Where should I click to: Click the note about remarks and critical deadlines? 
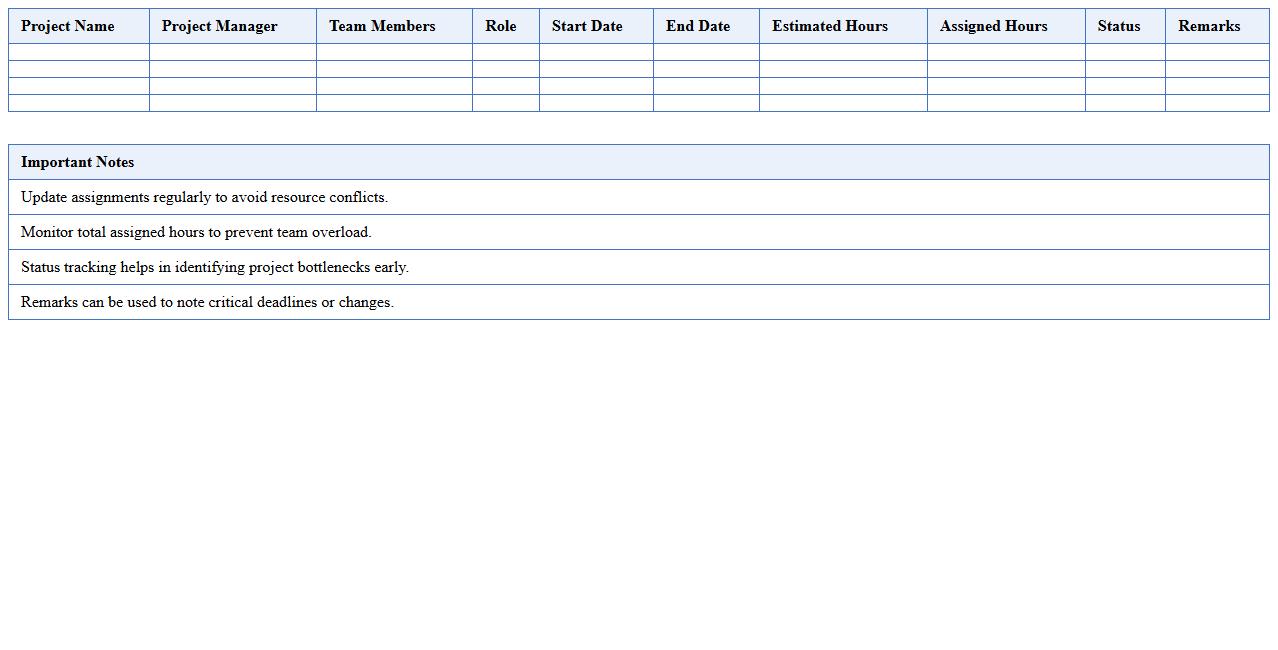(x=207, y=302)
